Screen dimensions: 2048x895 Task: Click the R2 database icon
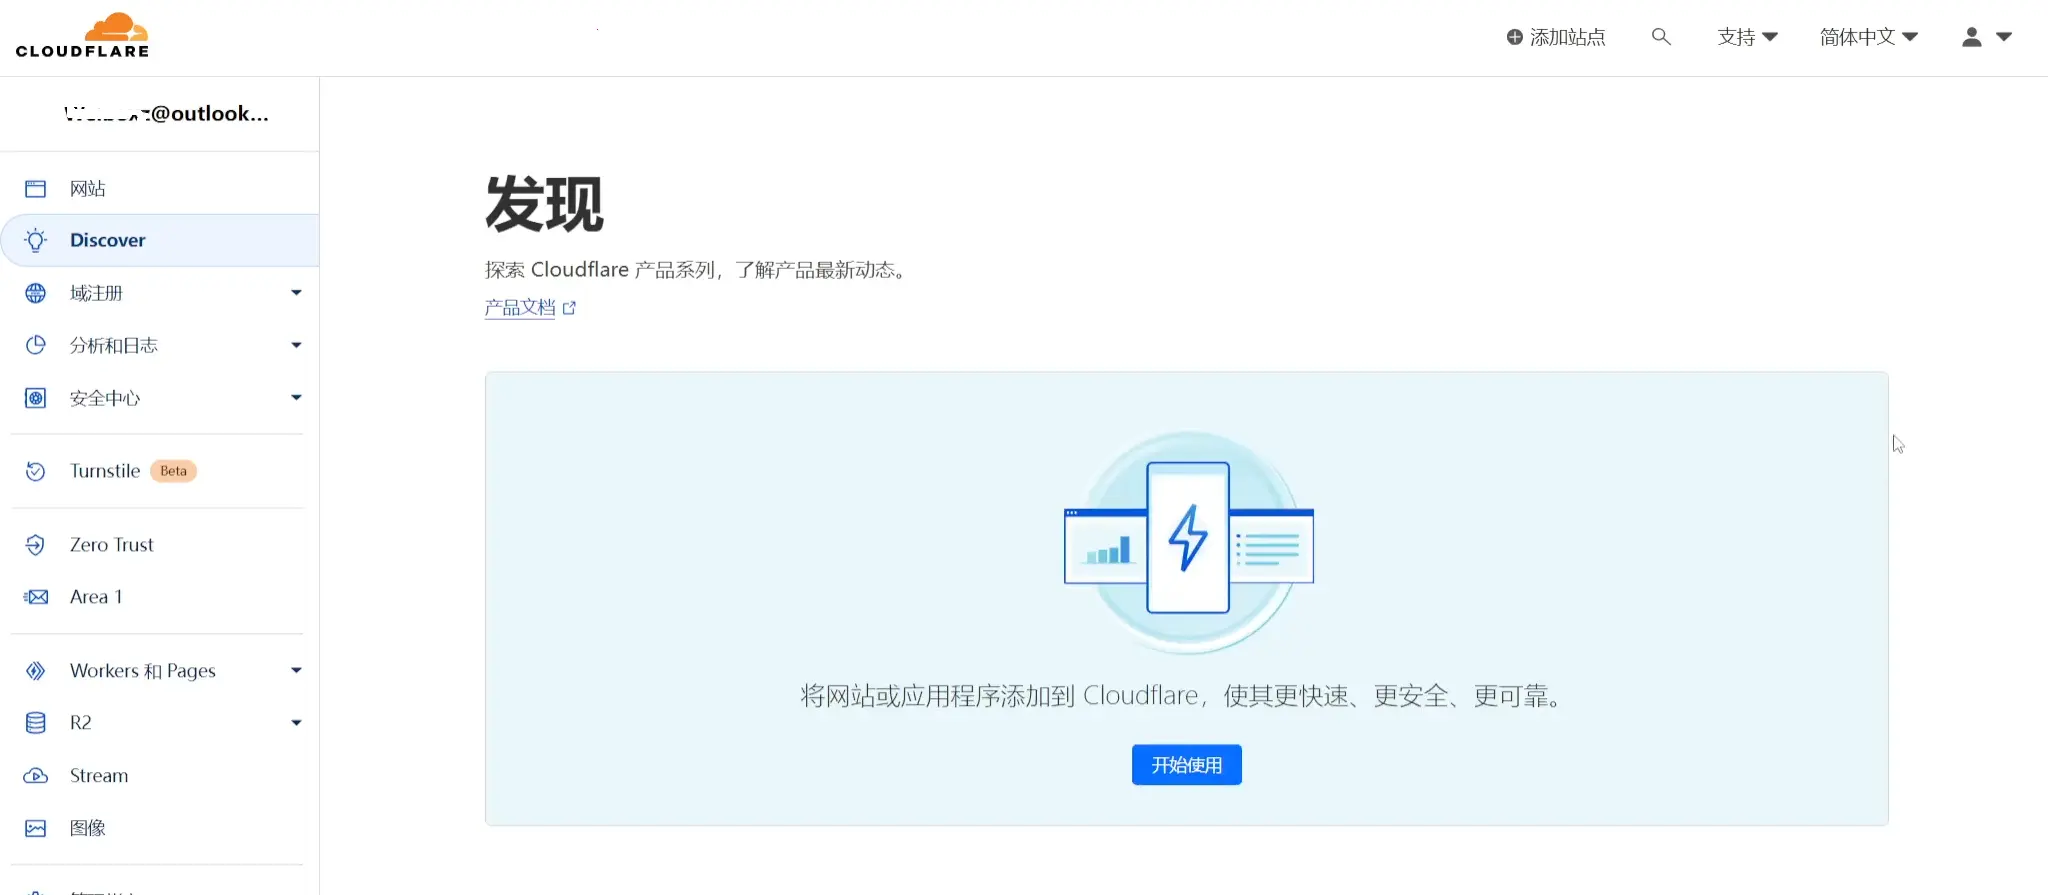pyautogui.click(x=36, y=723)
